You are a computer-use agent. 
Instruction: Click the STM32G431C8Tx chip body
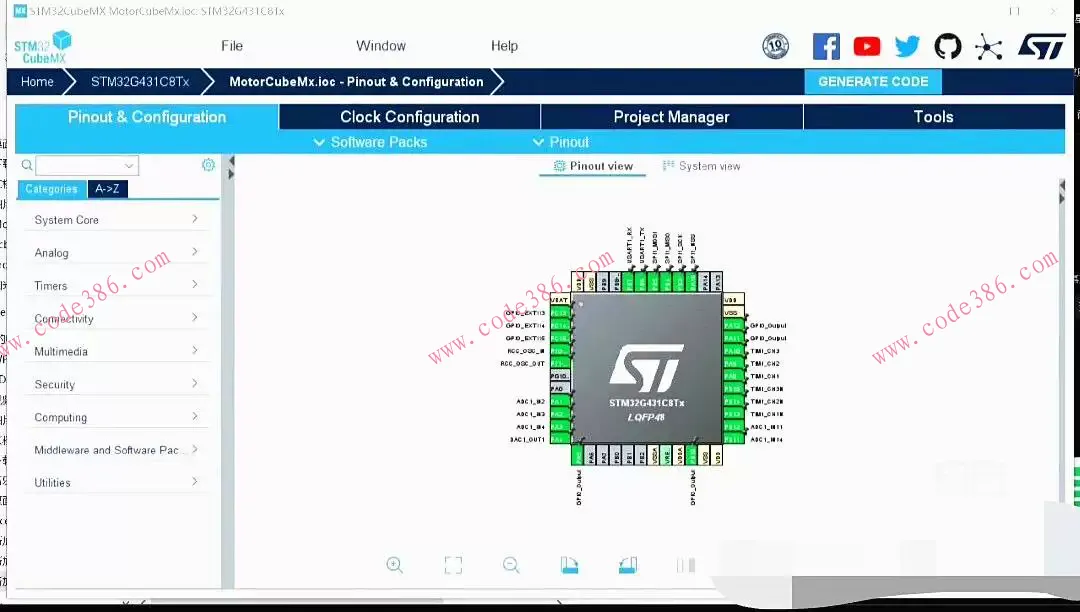pyautogui.click(x=646, y=368)
